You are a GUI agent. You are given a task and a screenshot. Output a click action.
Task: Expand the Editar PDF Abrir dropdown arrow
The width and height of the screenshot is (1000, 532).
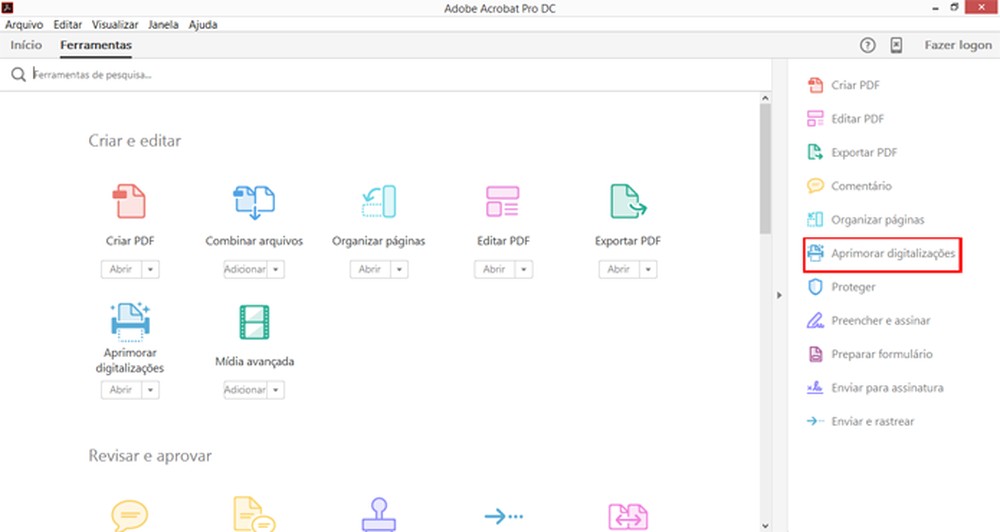click(x=524, y=269)
